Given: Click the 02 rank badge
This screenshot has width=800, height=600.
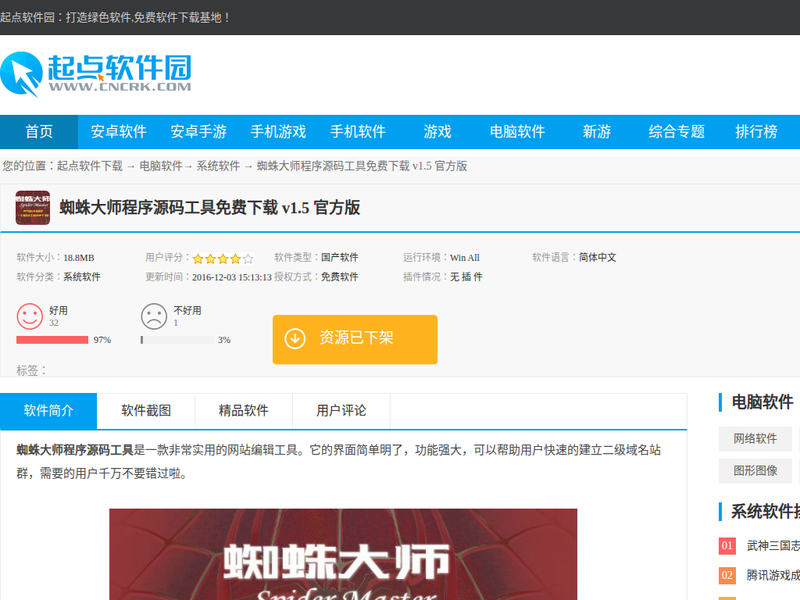Looking at the screenshot, I should click(x=727, y=576).
